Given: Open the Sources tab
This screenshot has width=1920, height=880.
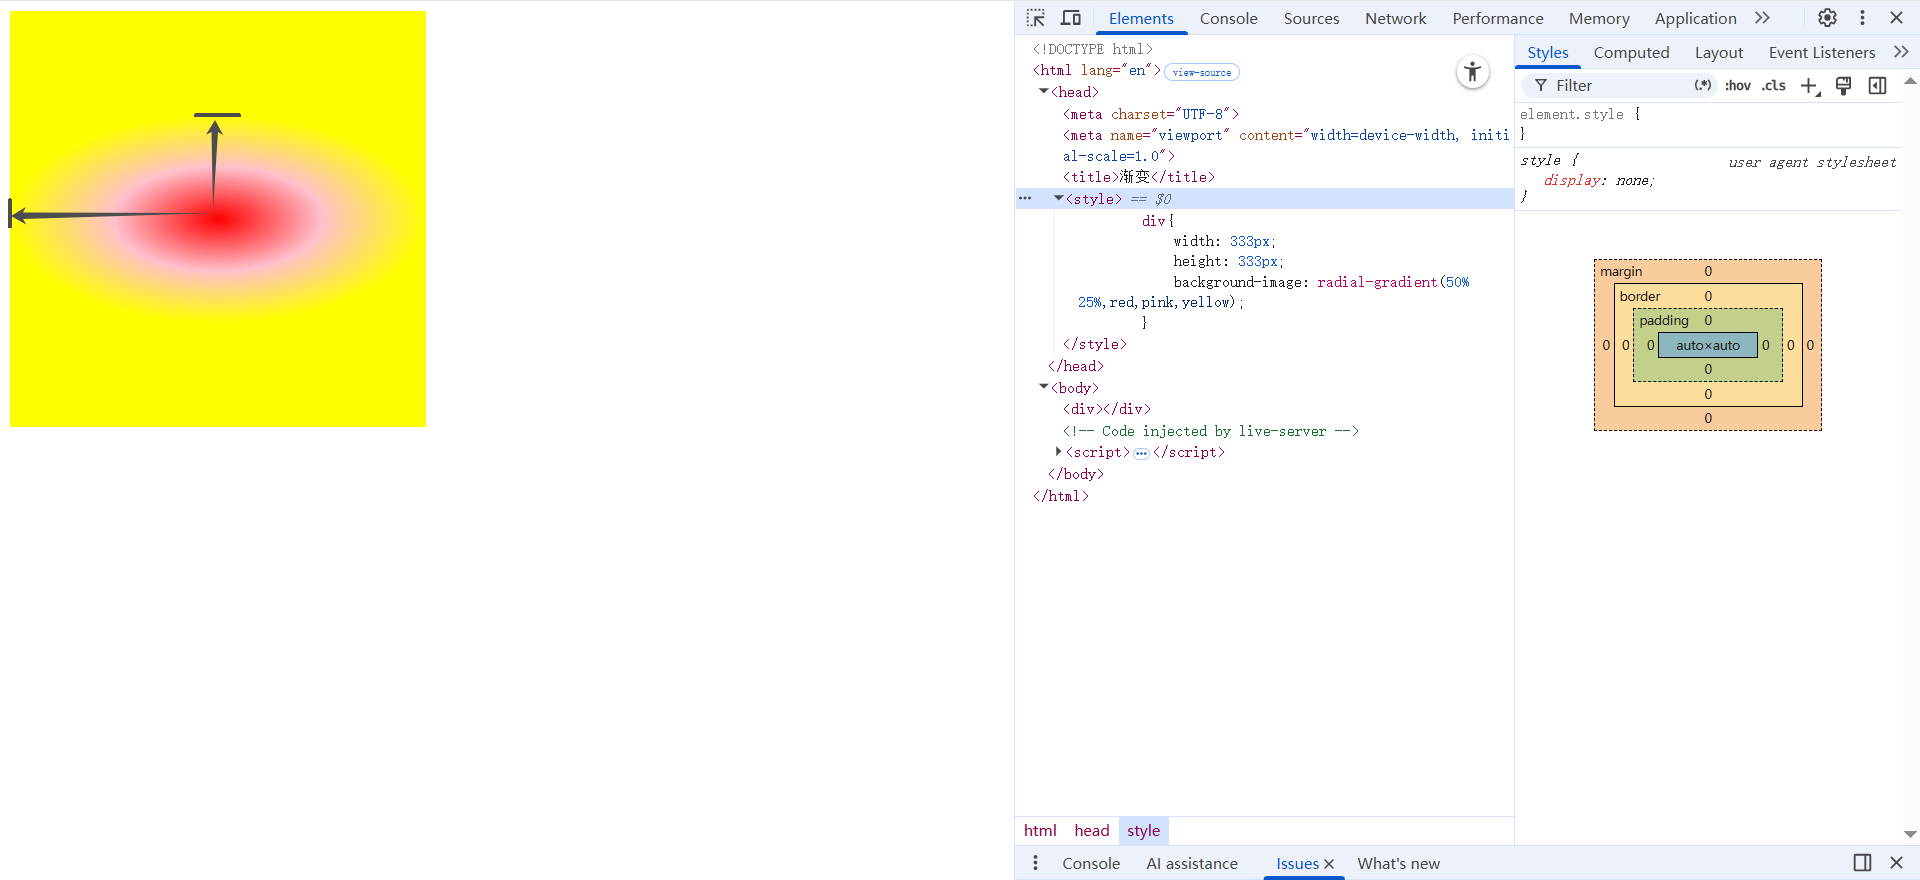Looking at the screenshot, I should pyautogui.click(x=1311, y=18).
